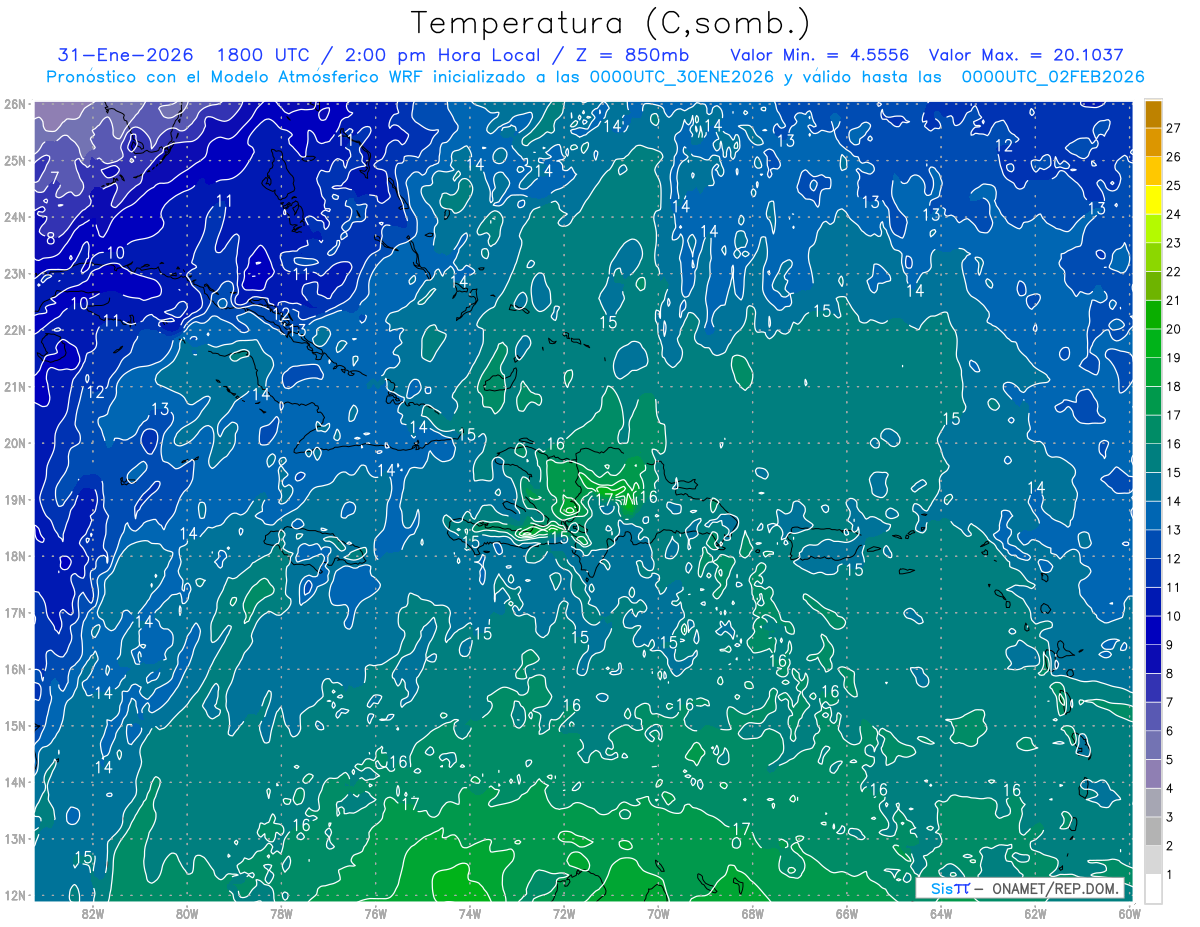
Task: Click the 60W longitude axis label
Action: click(x=1130, y=912)
